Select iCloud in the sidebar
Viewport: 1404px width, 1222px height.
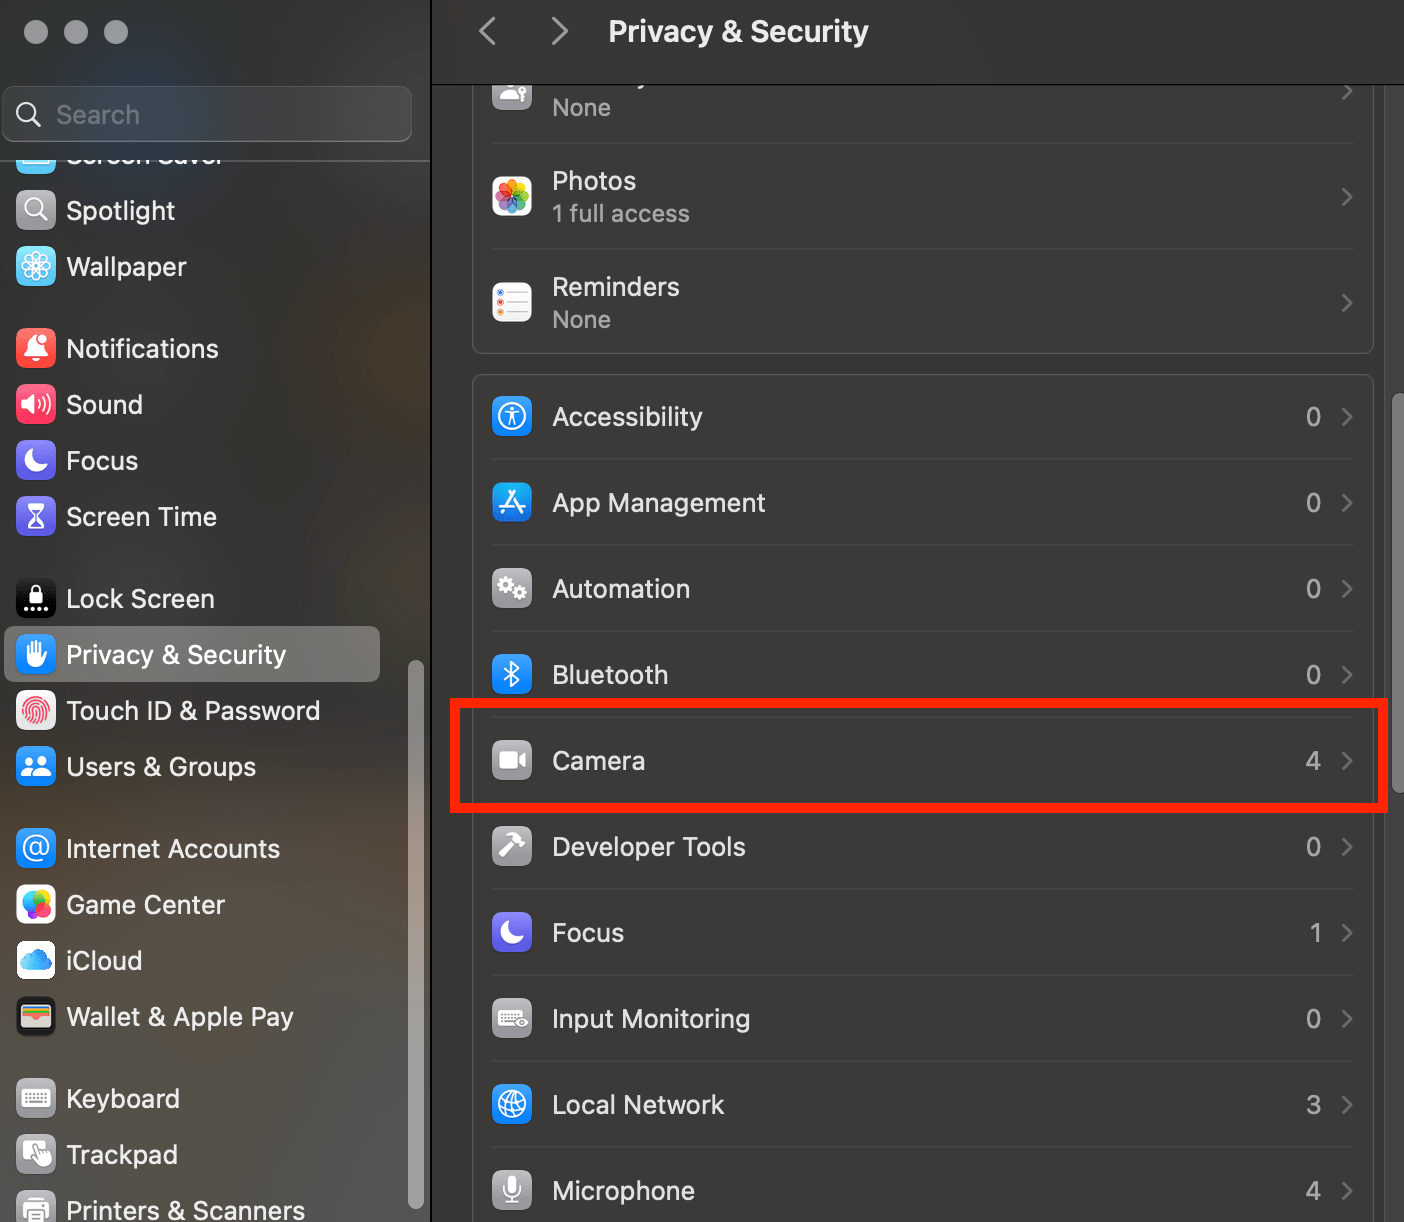(x=104, y=961)
